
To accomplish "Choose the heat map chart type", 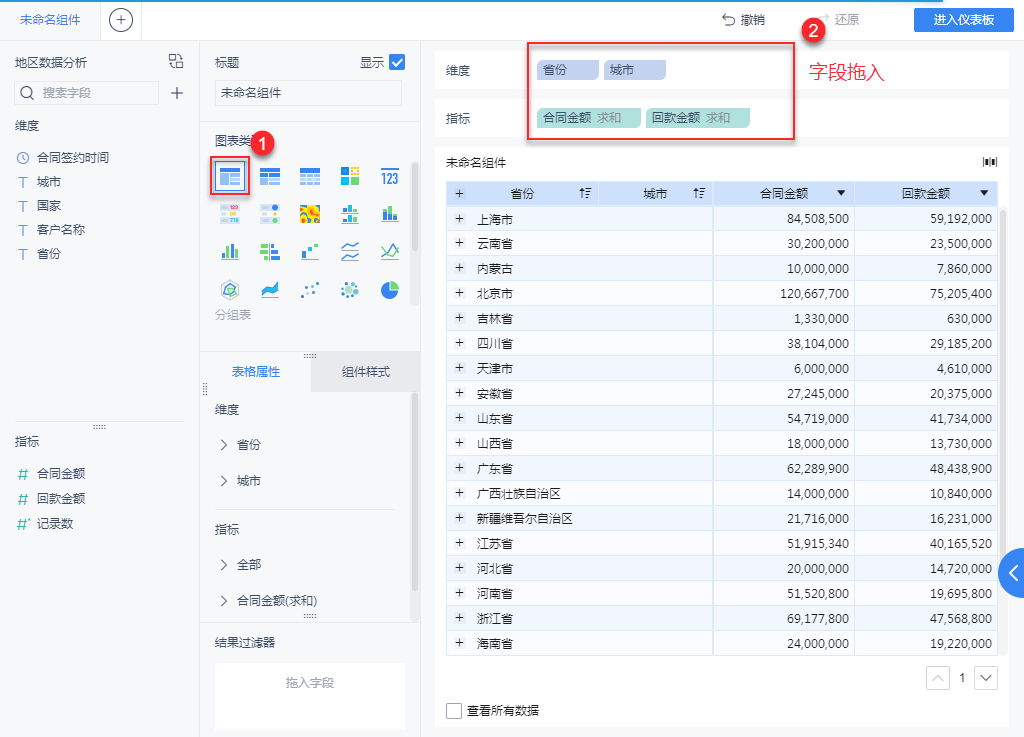I will pos(310,213).
